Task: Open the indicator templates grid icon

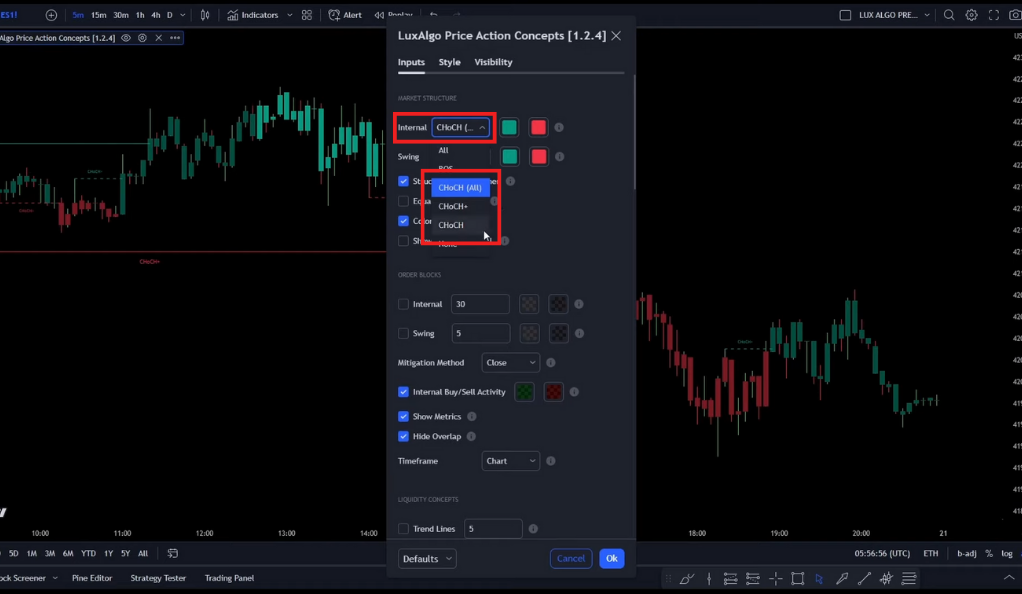Action: tap(307, 15)
